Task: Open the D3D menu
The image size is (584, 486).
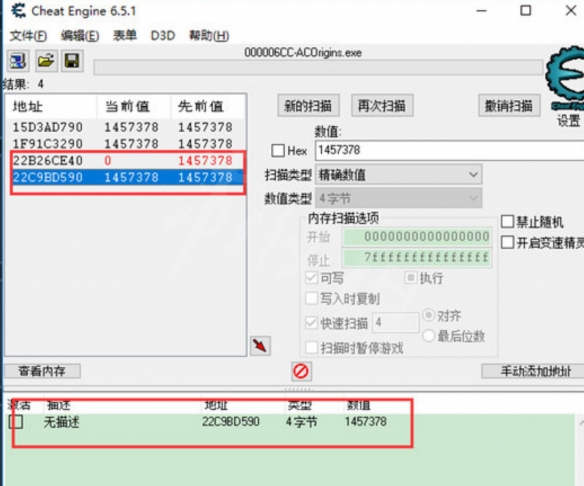Action: point(163,36)
